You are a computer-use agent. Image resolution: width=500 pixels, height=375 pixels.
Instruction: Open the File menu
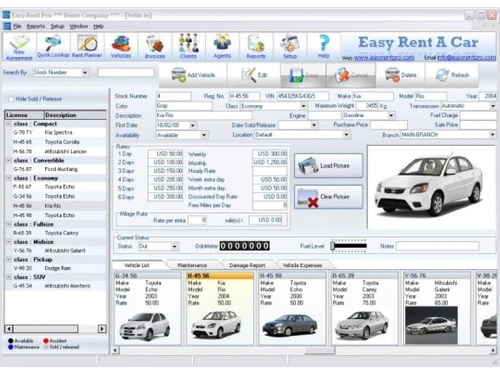(x=17, y=26)
